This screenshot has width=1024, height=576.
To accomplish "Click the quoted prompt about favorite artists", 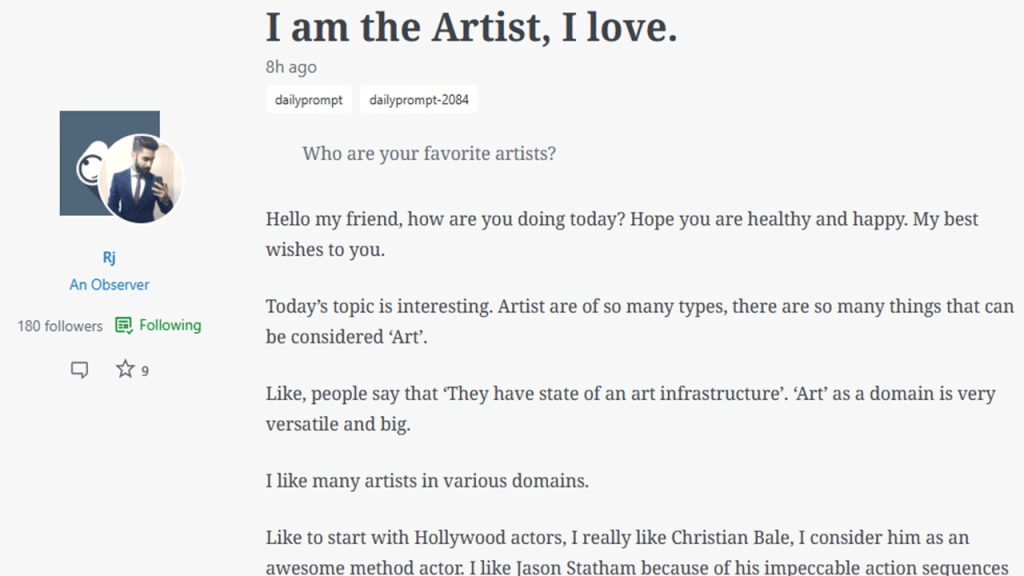I will coord(429,154).
